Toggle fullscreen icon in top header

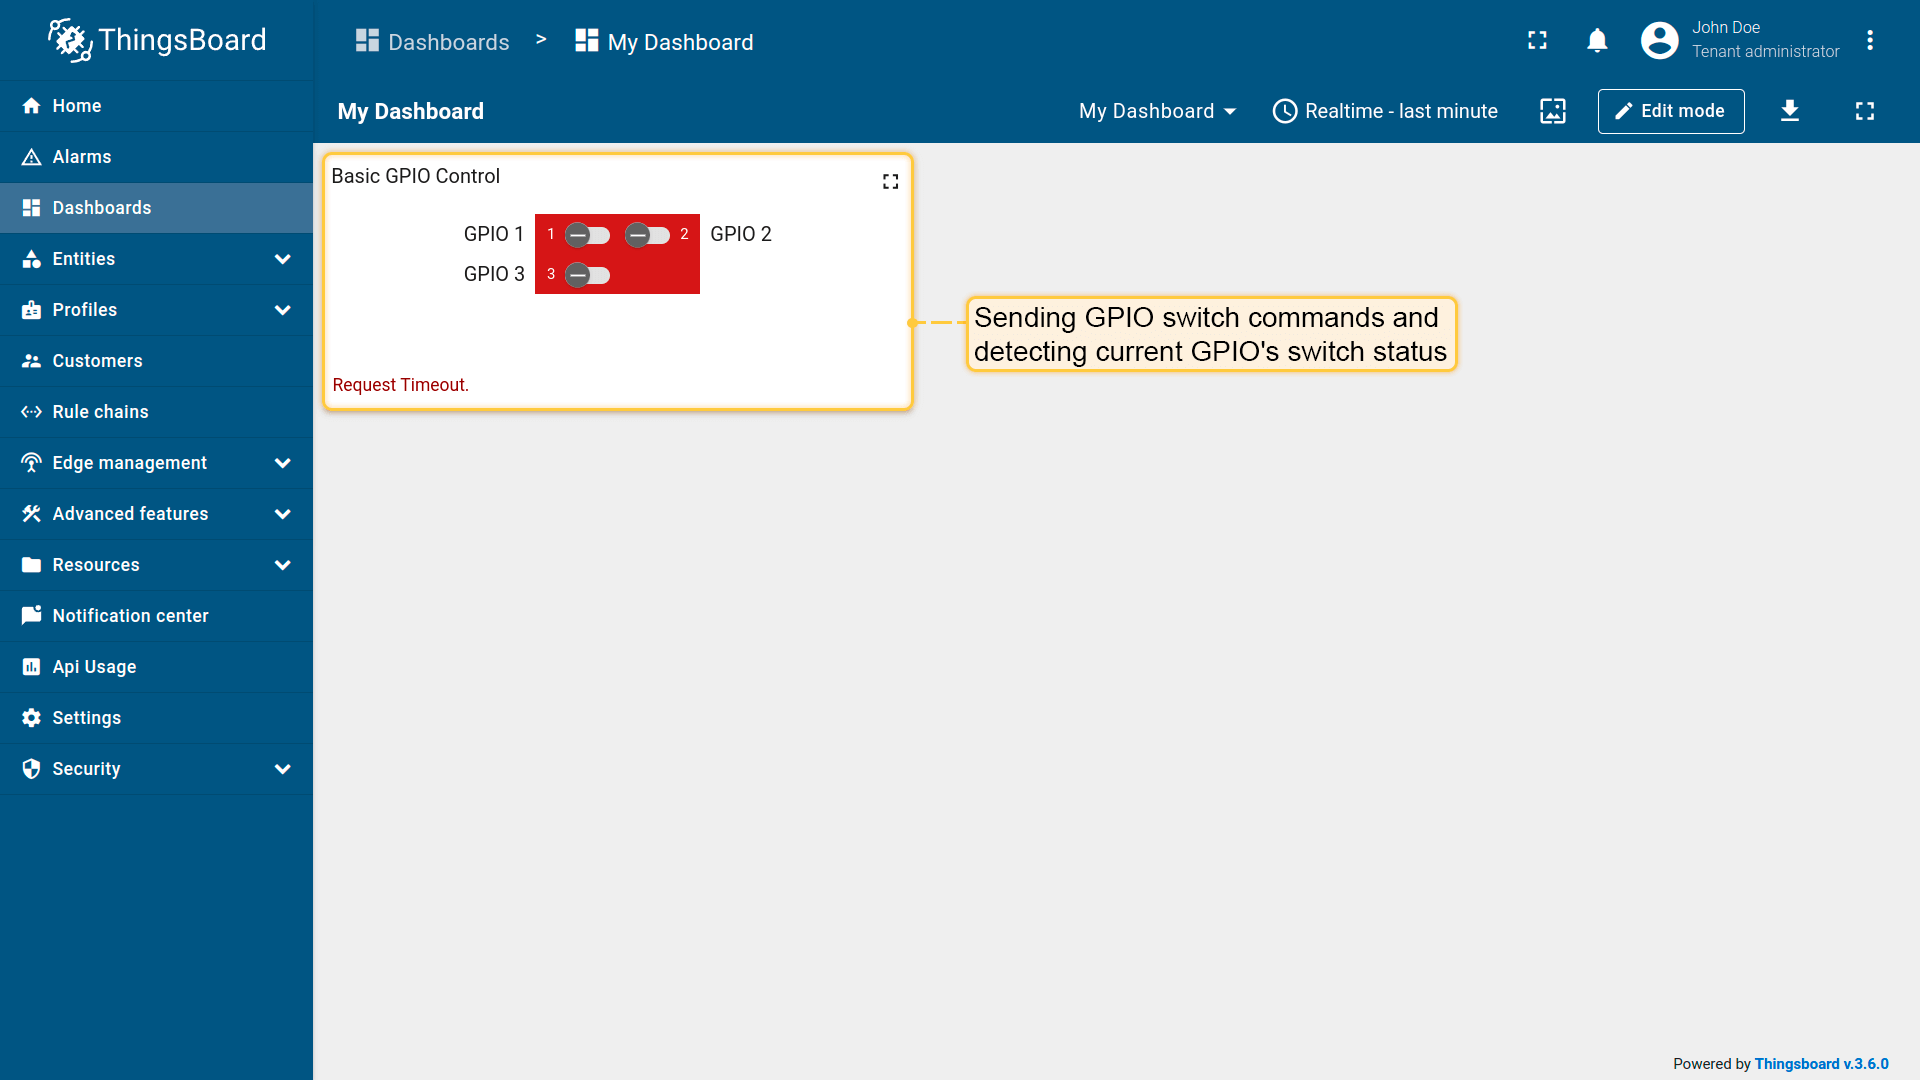pos(1537,40)
